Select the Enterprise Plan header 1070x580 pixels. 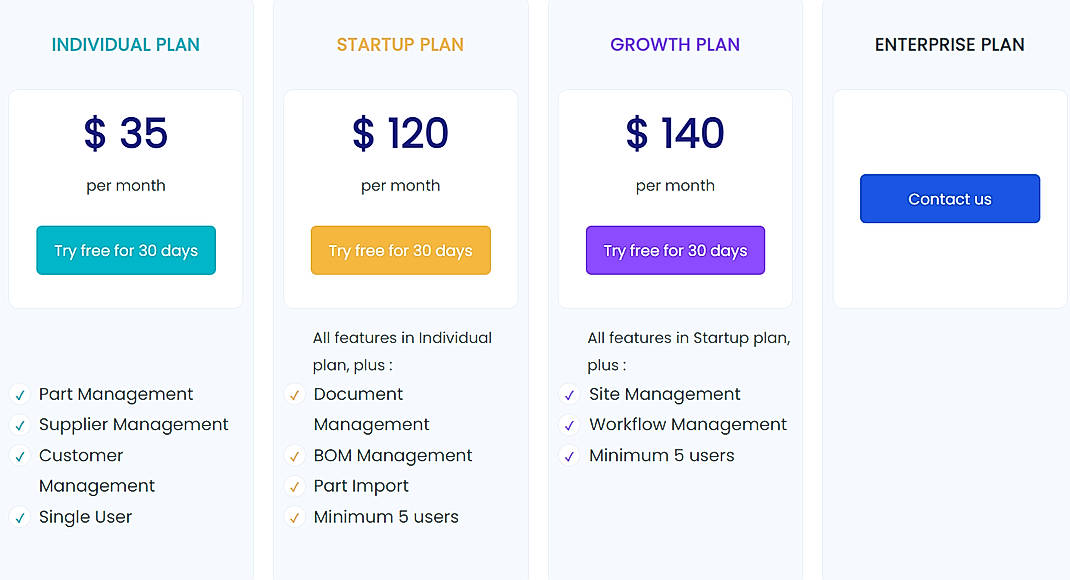[949, 44]
